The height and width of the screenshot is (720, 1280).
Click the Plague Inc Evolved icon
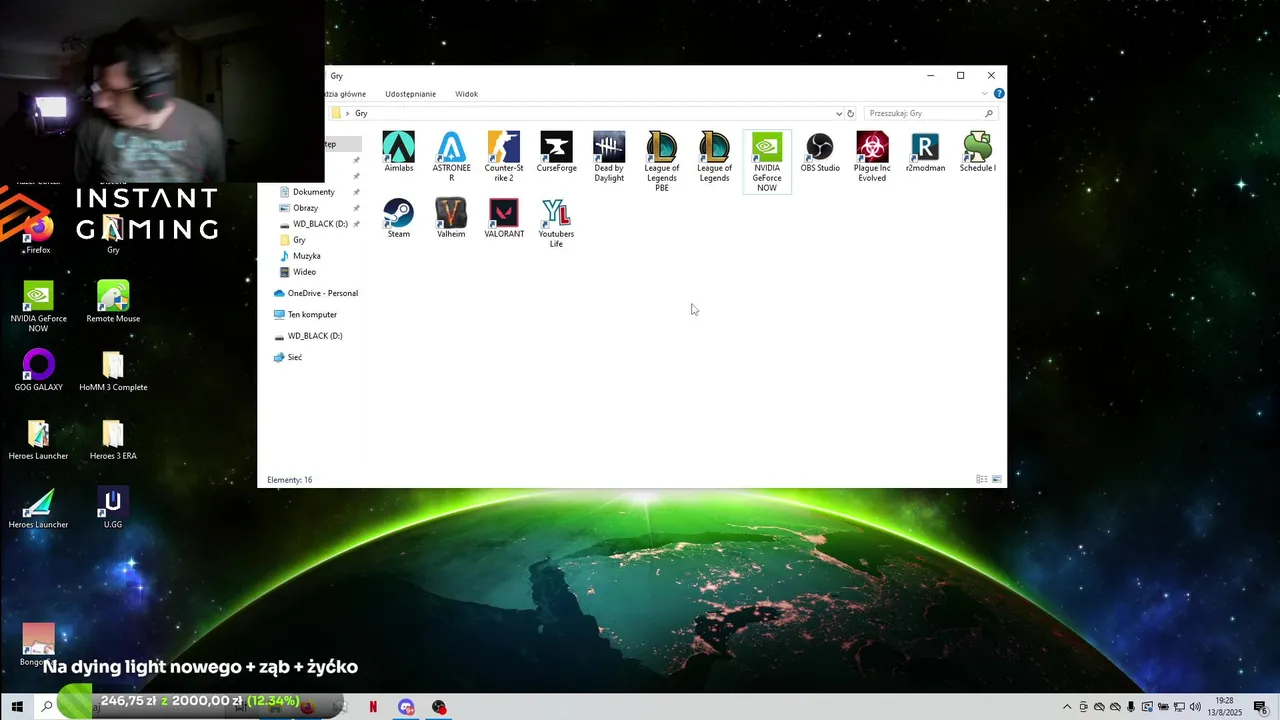coord(872,157)
